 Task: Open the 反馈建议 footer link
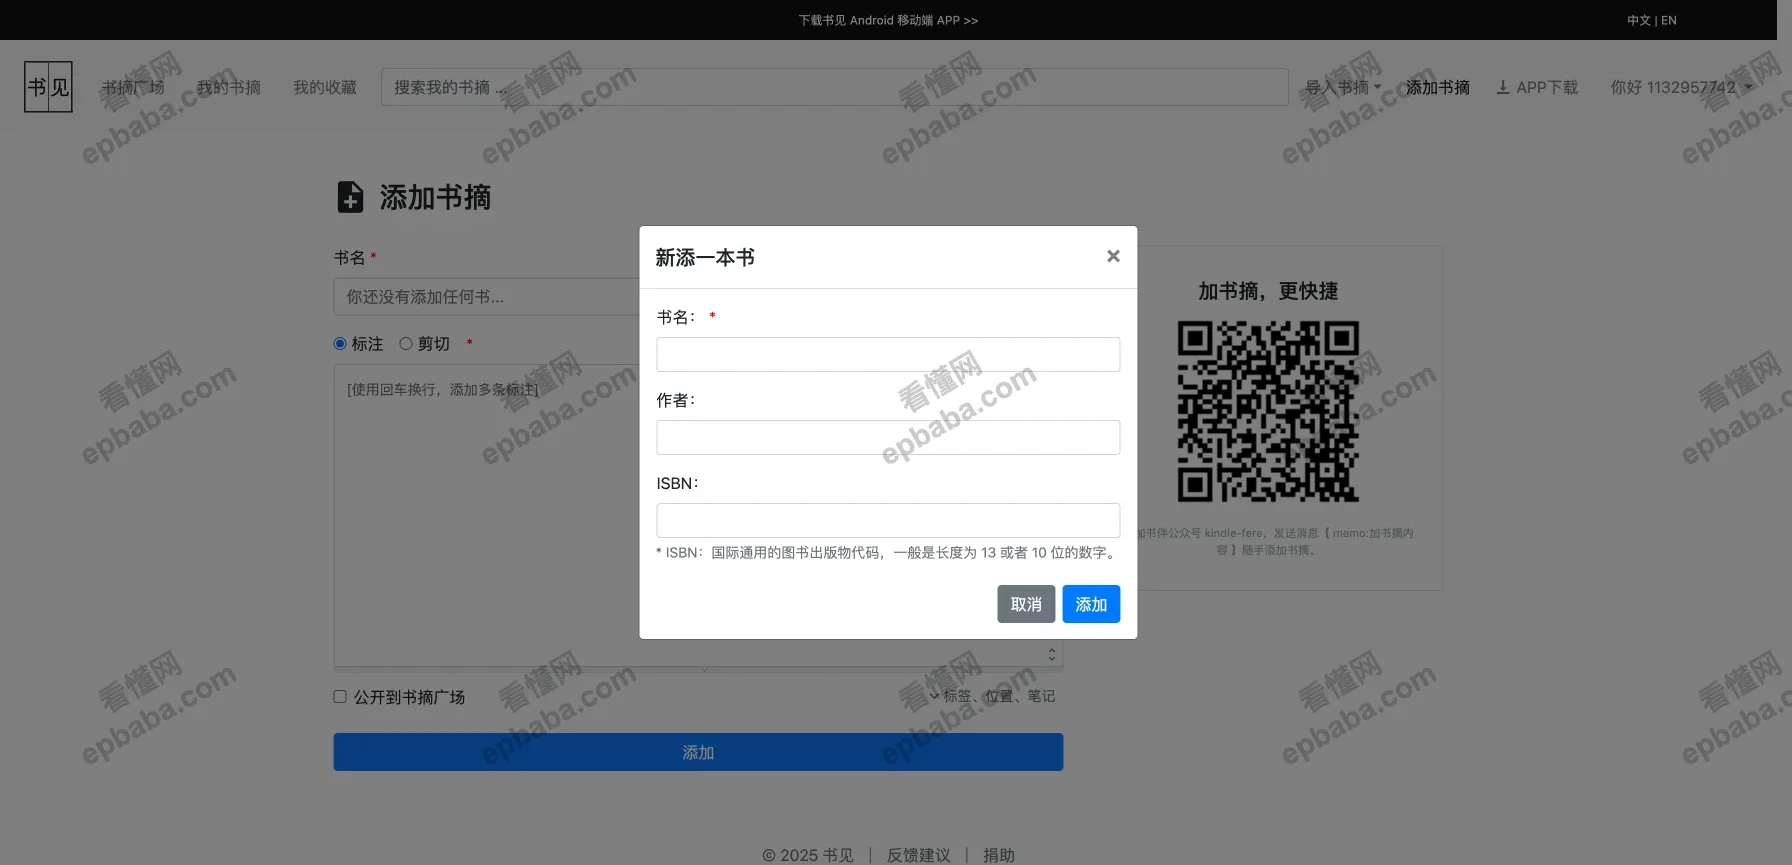919,855
